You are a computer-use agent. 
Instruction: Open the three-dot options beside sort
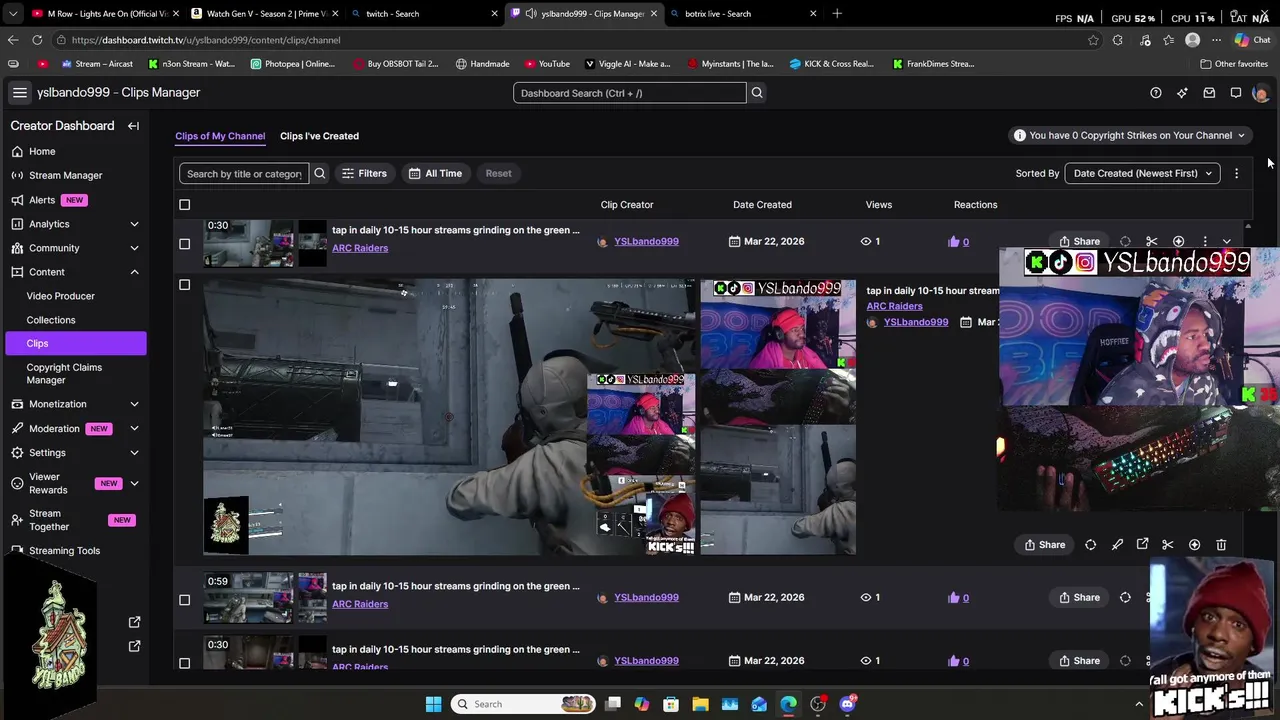click(1236, 173)
